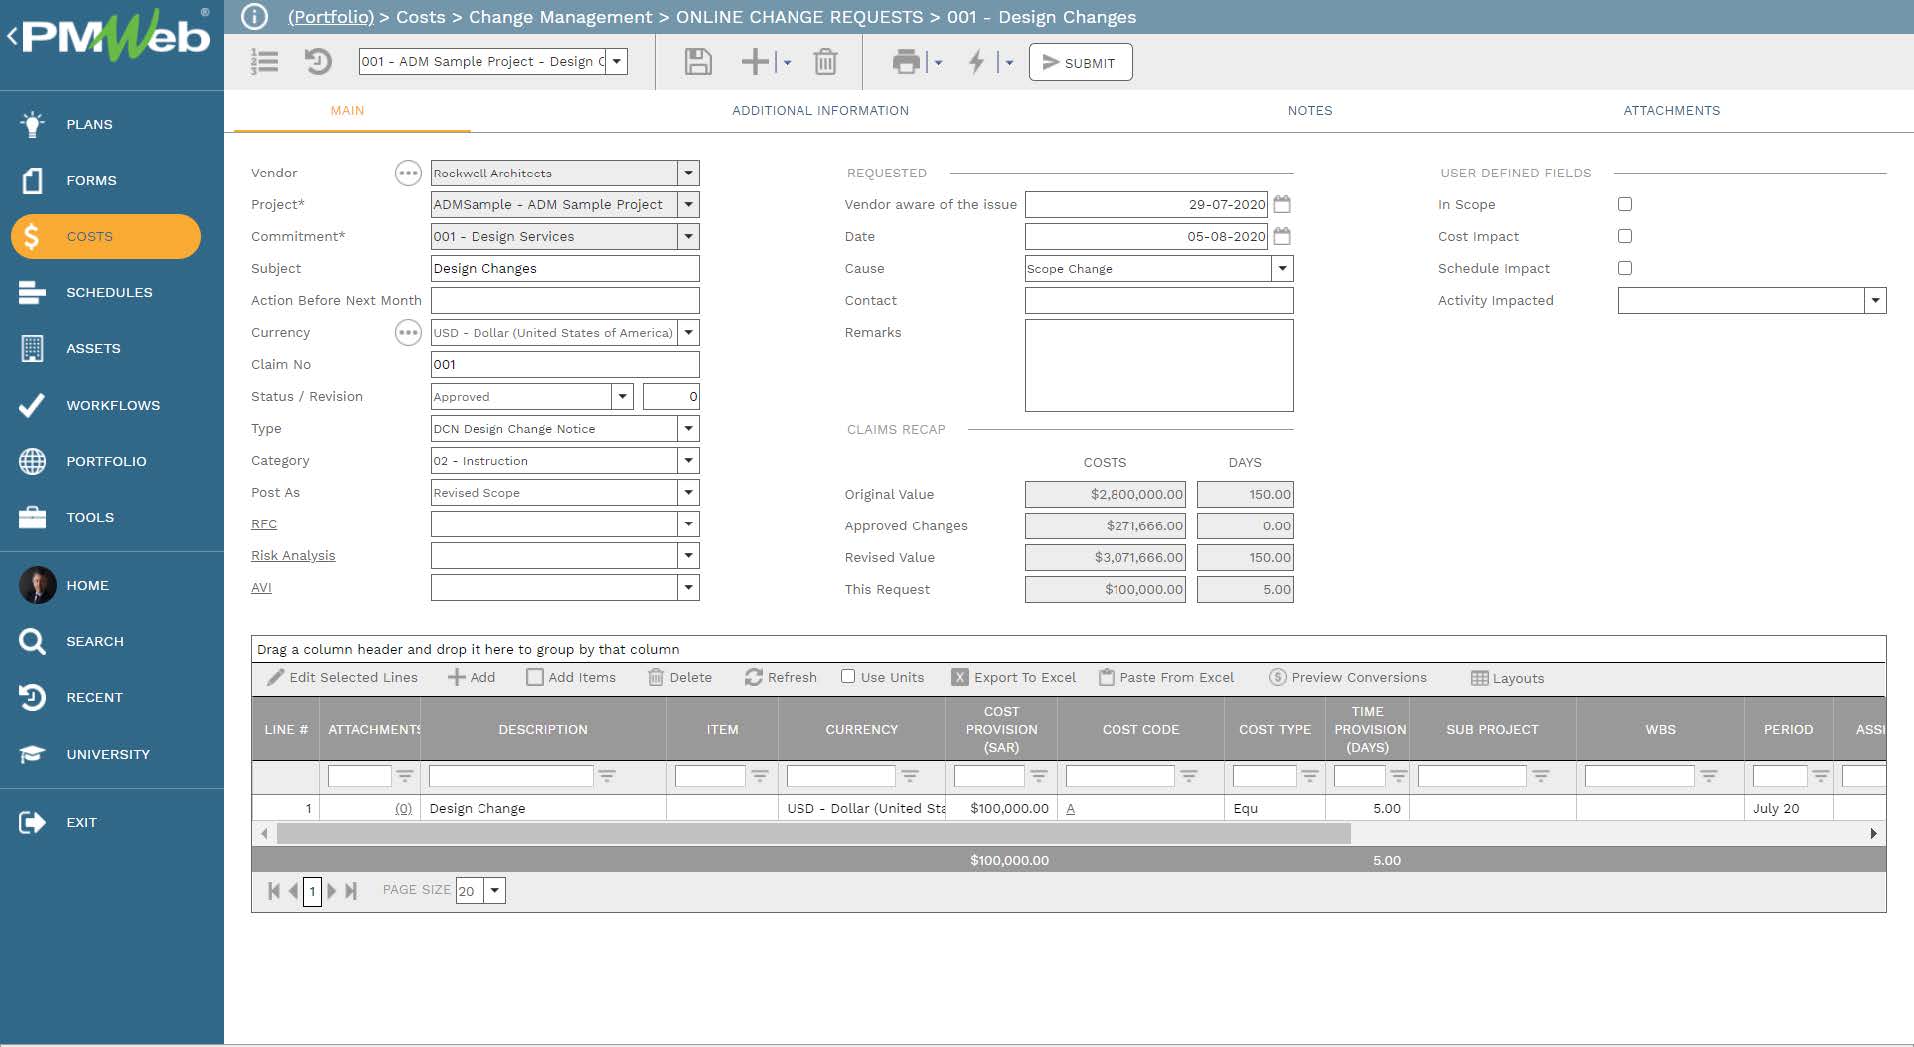Open the RFC link

[x=264, y=524]
